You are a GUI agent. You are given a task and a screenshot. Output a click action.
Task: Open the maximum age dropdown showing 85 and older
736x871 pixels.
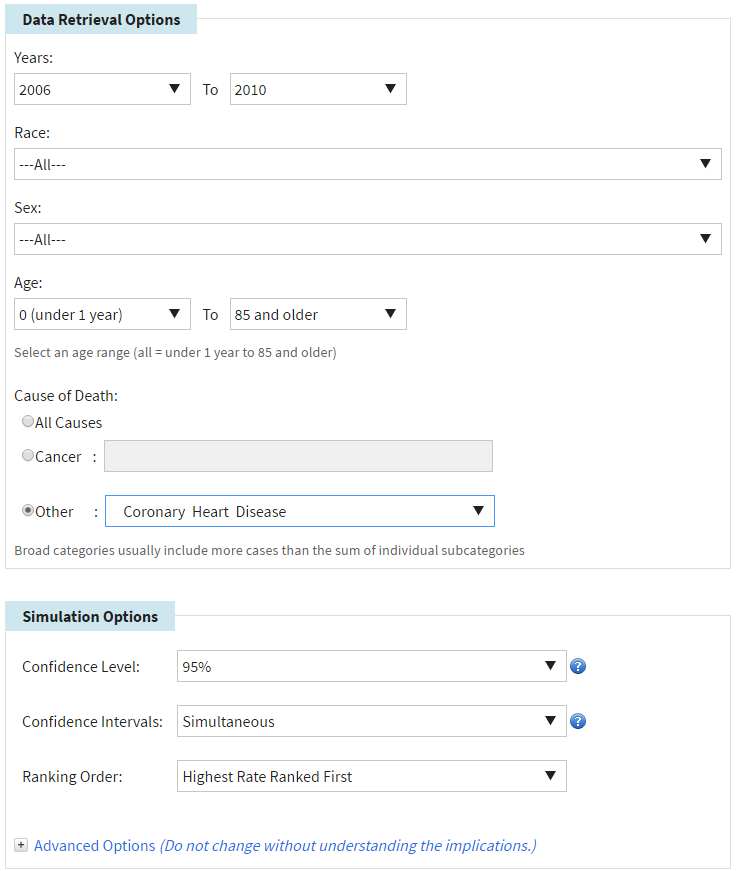318,314
